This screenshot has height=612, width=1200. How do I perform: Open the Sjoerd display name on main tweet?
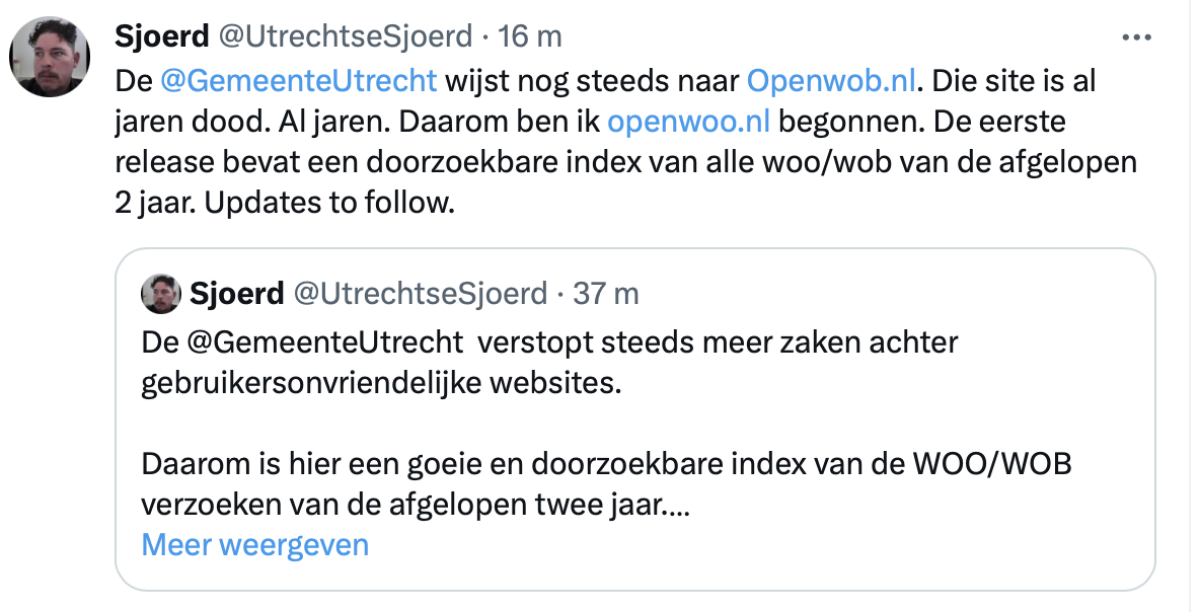pos(161,37)
